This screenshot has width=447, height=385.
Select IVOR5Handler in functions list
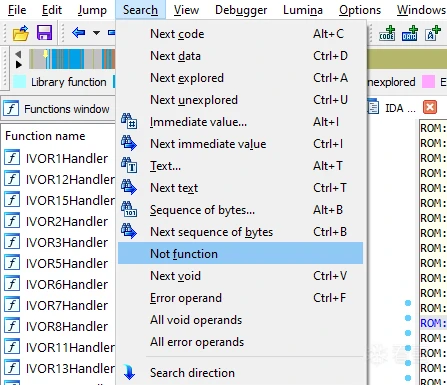pos(59,263)
